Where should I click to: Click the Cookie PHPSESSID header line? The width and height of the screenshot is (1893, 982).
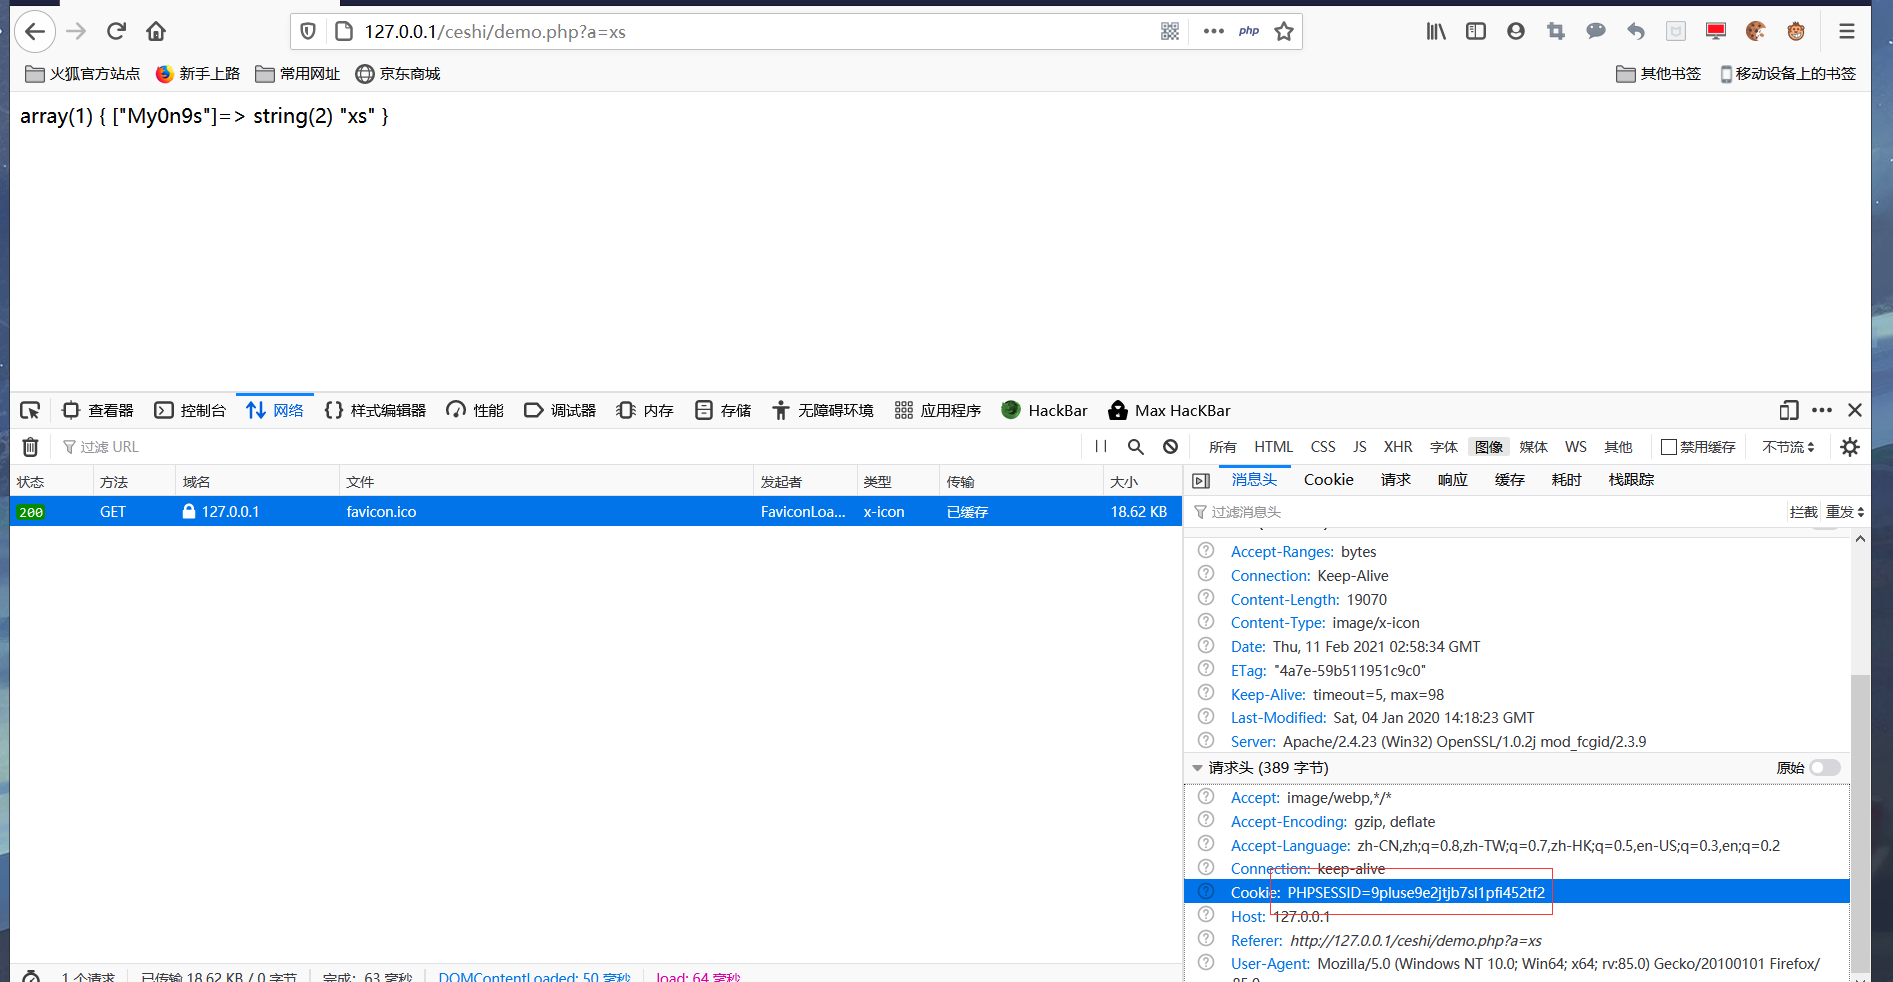(1517, 893)
